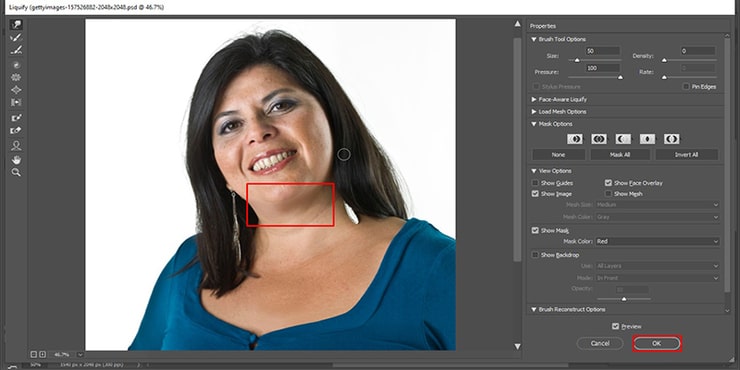Screen dimensions: 740x370
Task: Click the Properties panel title
Action: 543,26
